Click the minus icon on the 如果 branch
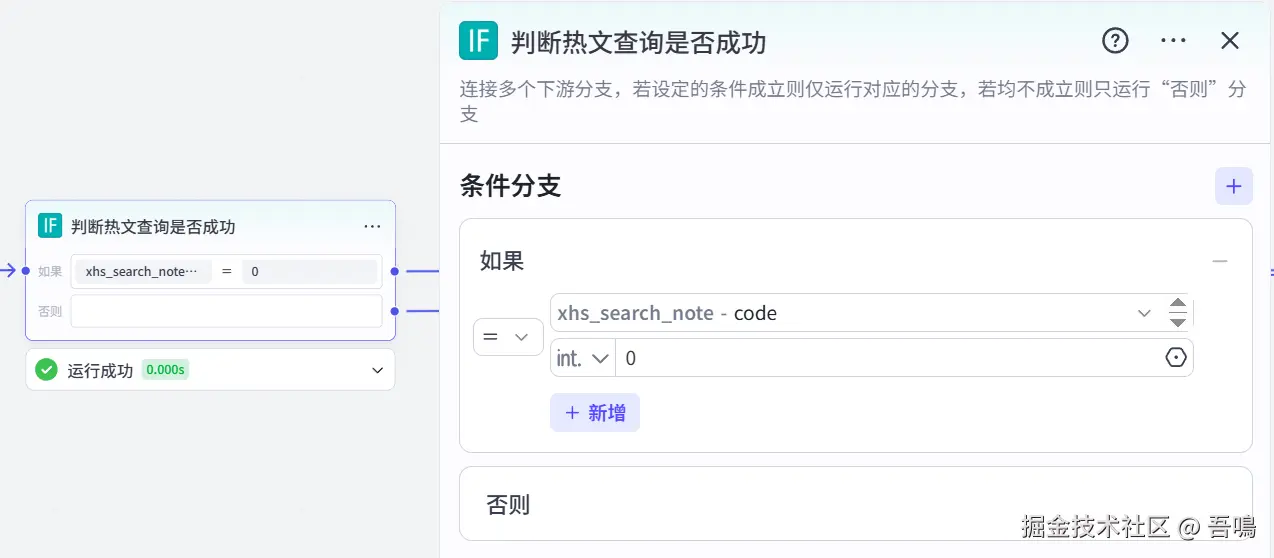This screenshot has height=558, width=1274. point(1219,262)
